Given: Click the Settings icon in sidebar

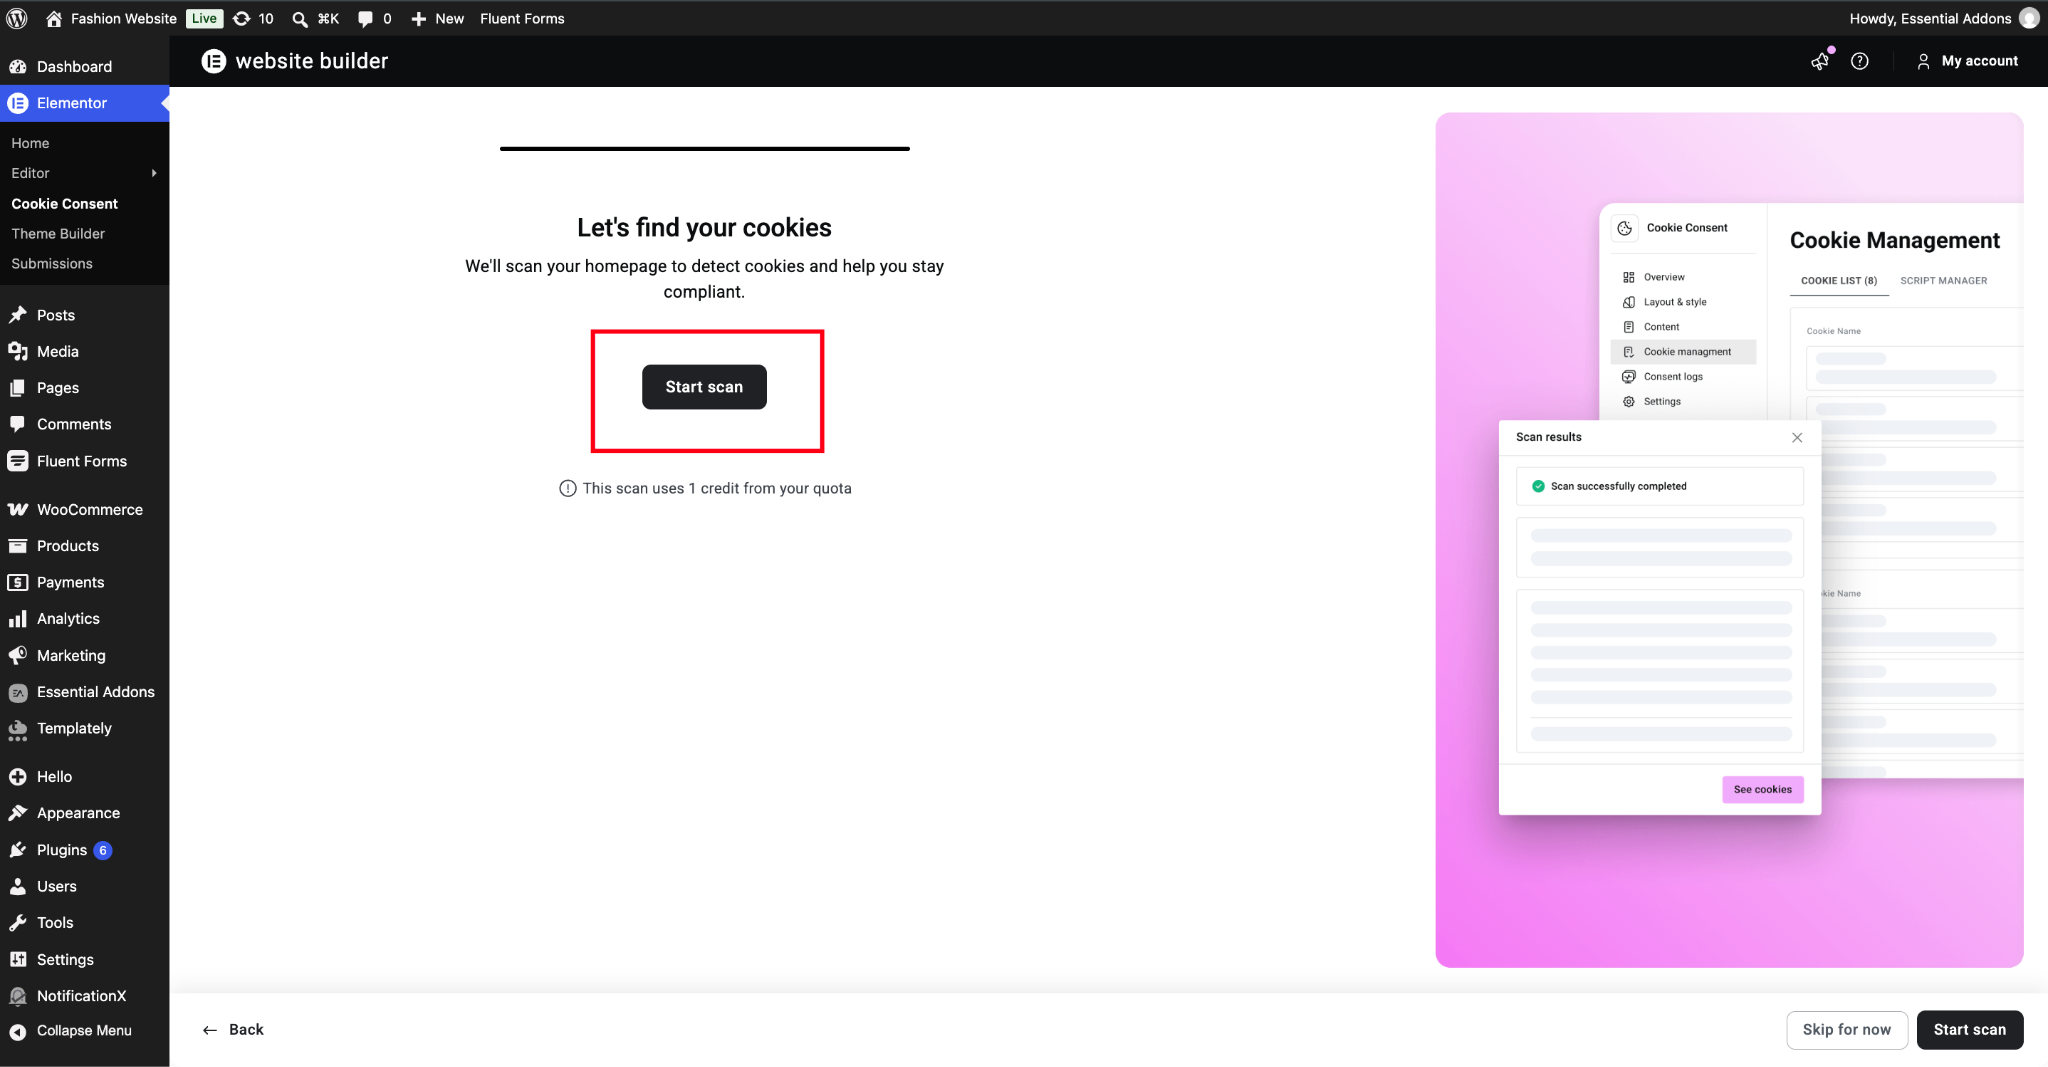Looking at the screenshot, I should pyautogui.click(x=18, y=959).
